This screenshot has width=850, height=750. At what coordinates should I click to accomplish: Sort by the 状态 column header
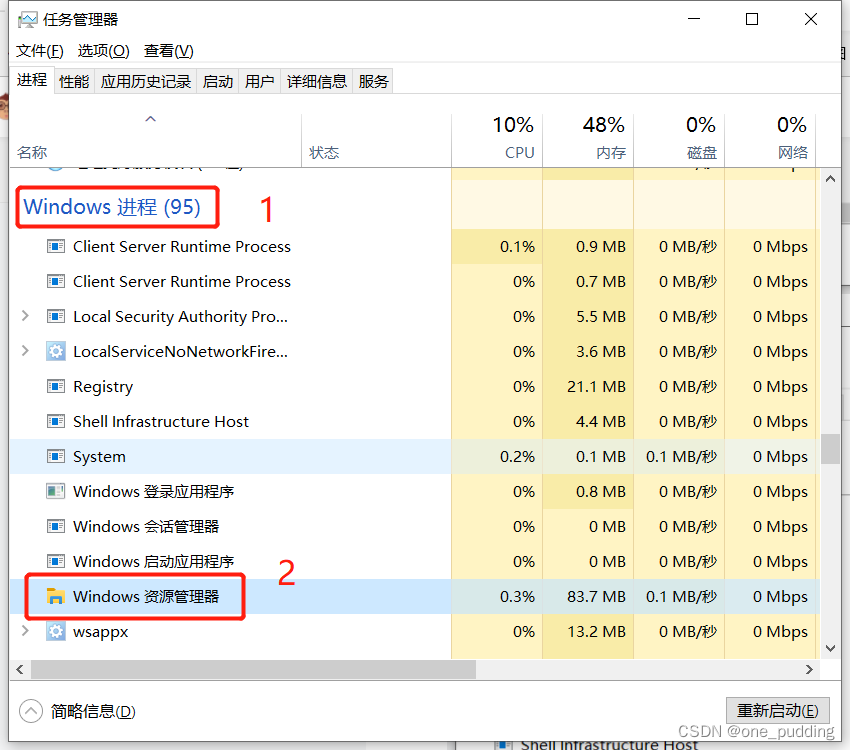pyautogui.click(x=377, y=140)
